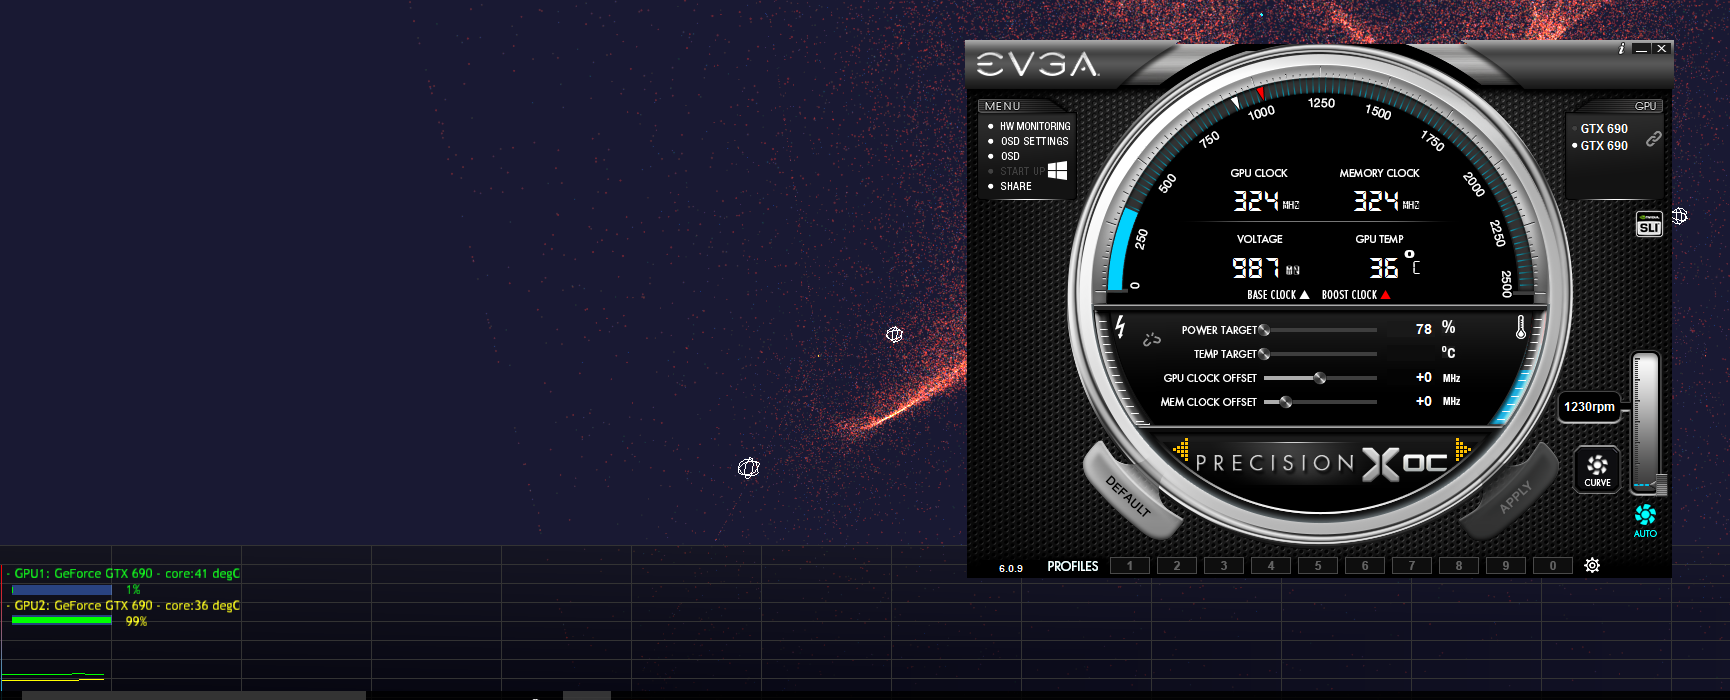Click version number 6.0.9

(x=1011, y=568)
